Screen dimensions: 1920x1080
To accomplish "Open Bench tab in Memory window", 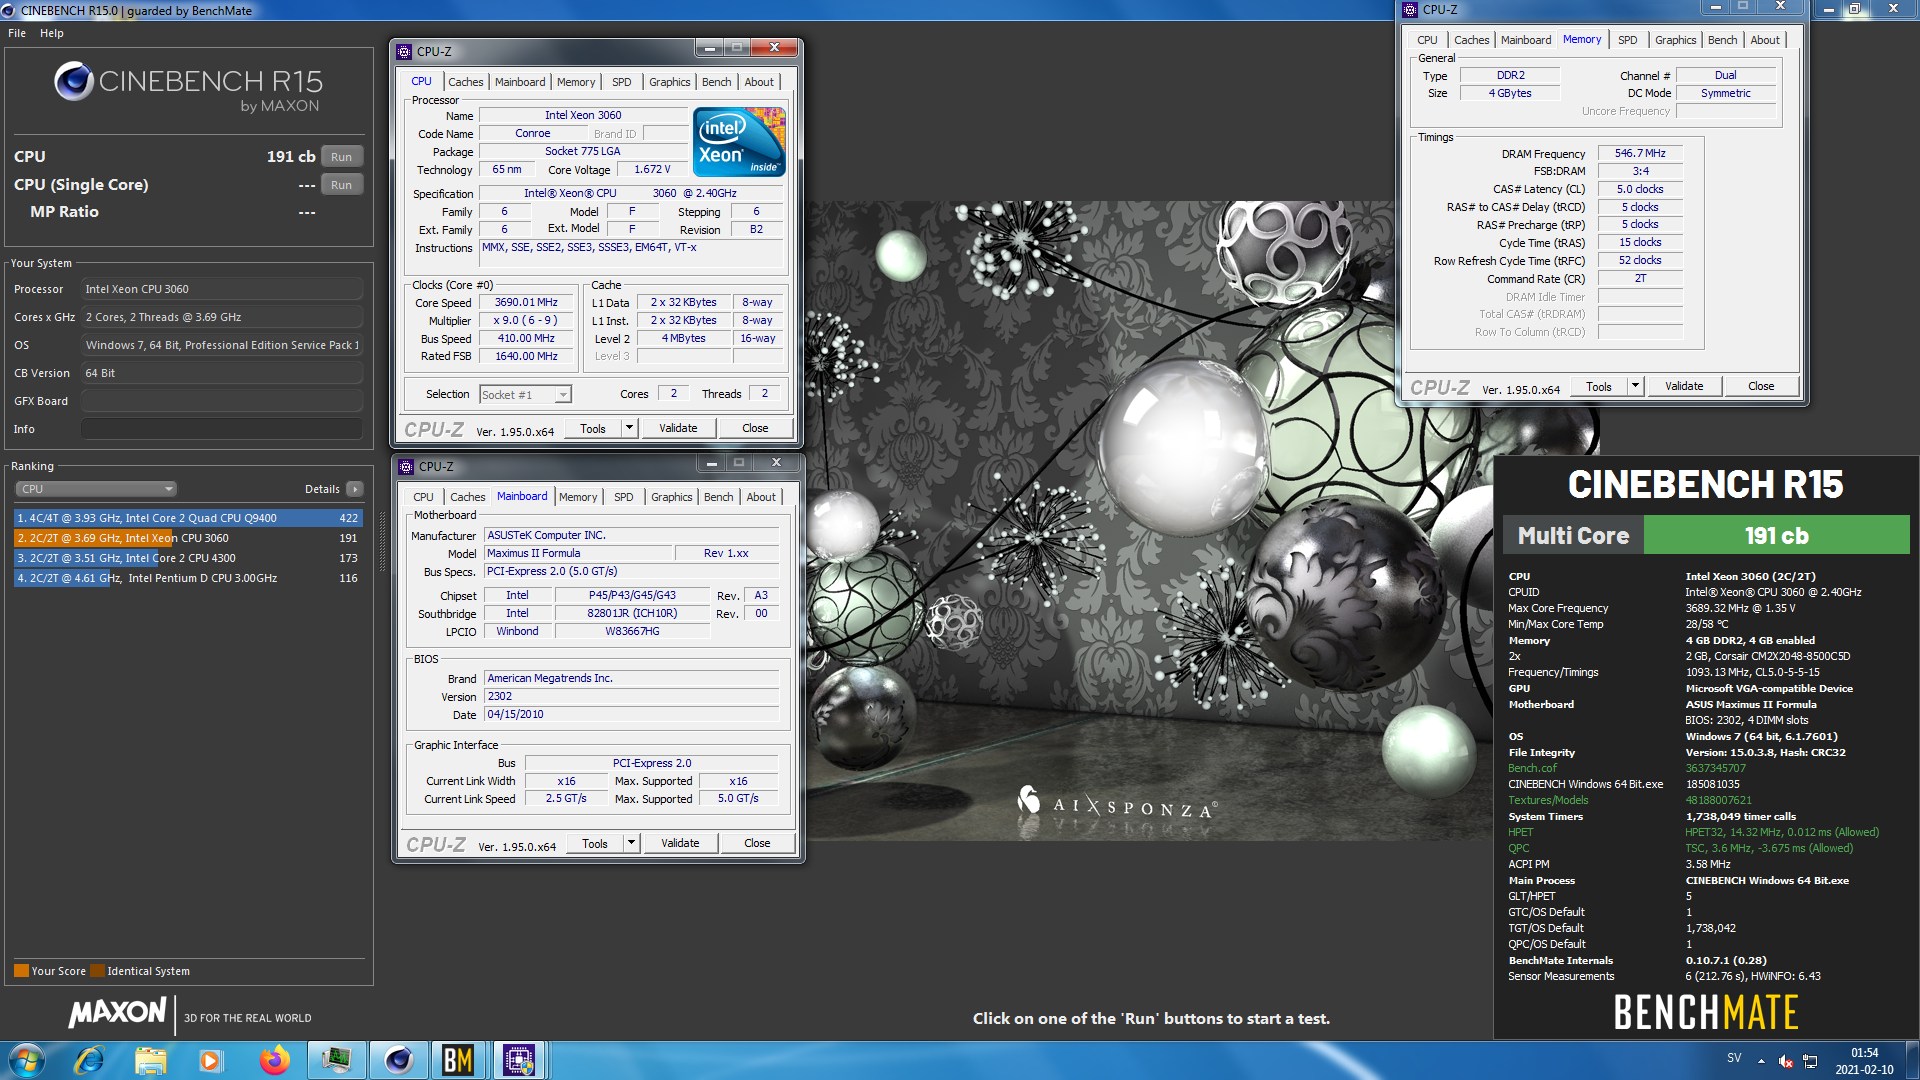I will click(1722, 40).
